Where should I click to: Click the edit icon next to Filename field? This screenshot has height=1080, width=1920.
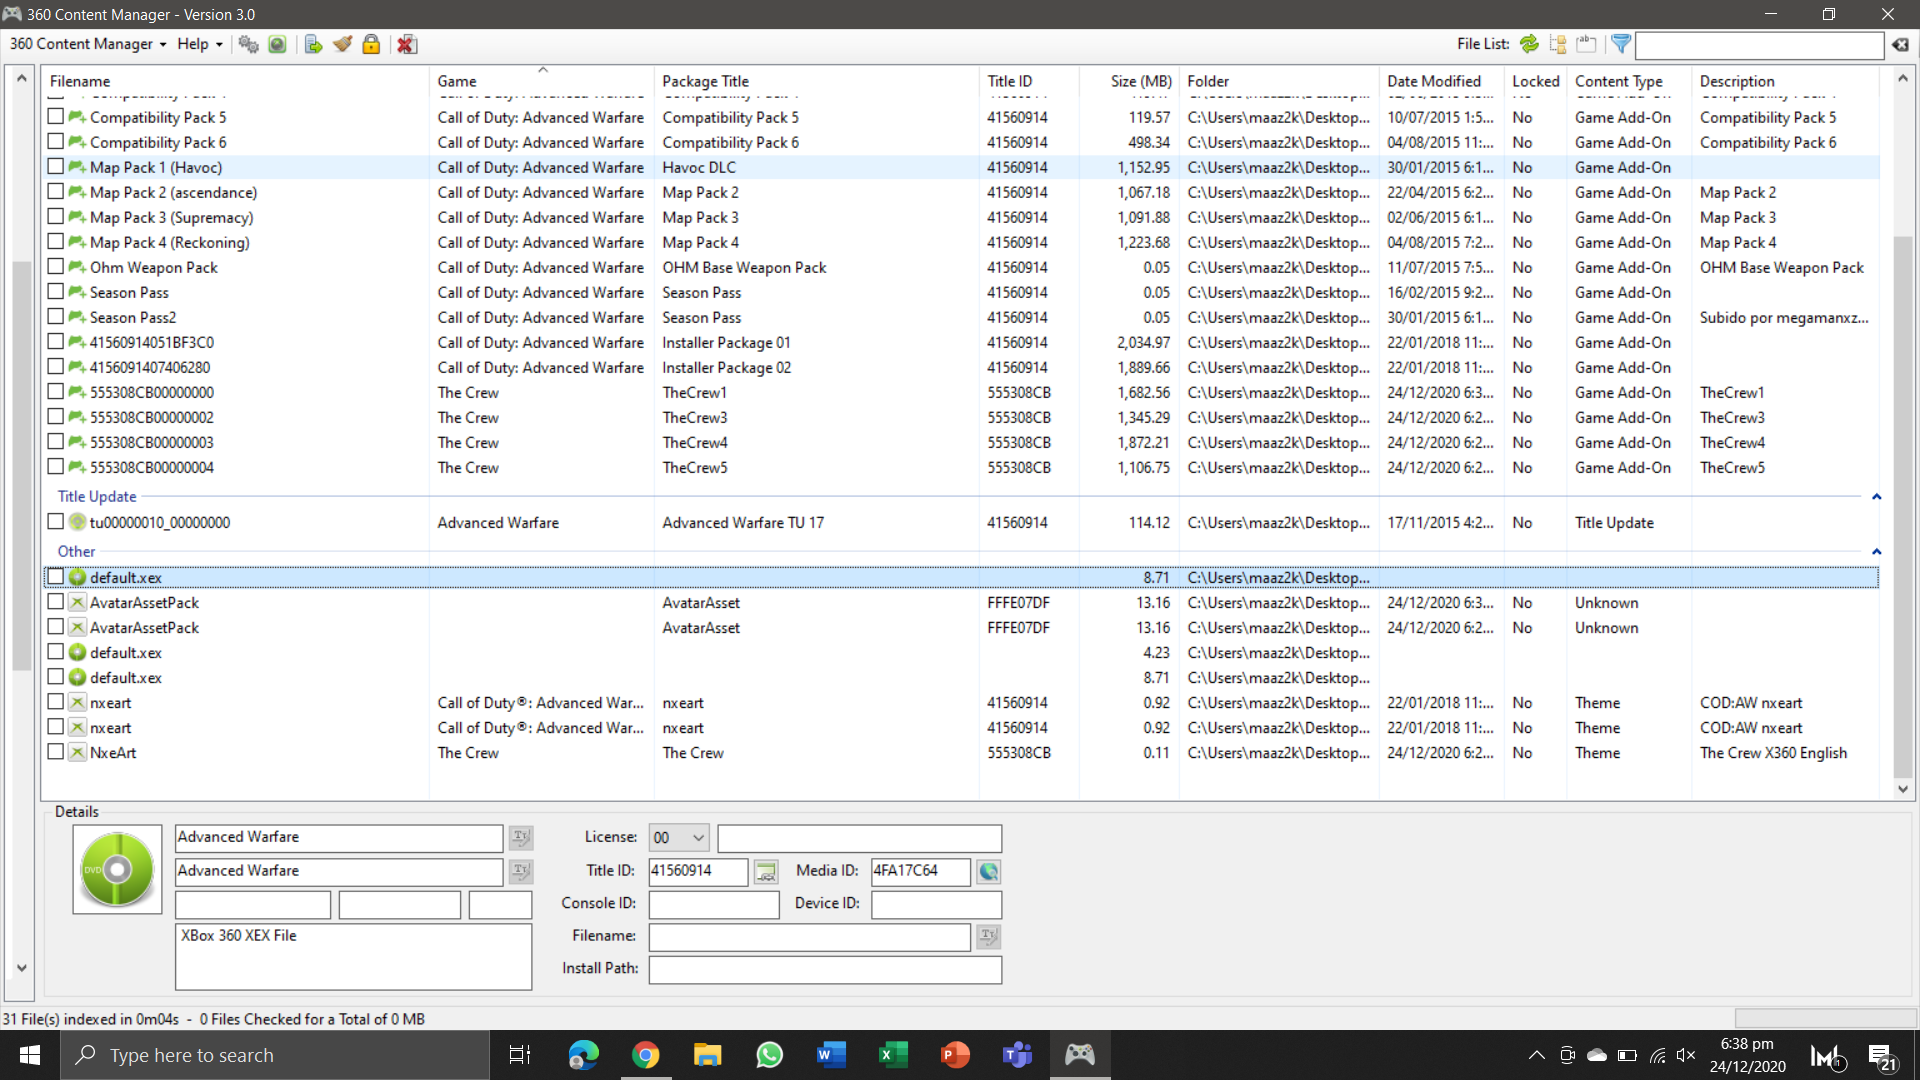coord(988,936)
